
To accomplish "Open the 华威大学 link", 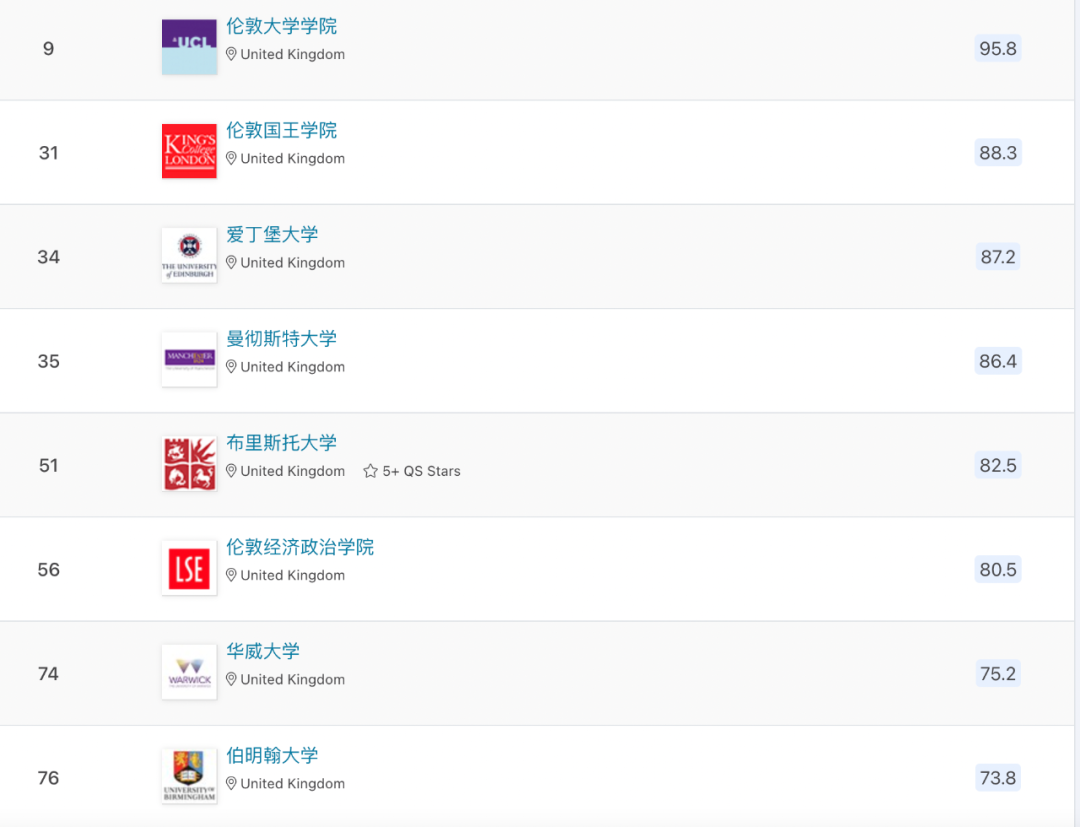I will (263, 651).
